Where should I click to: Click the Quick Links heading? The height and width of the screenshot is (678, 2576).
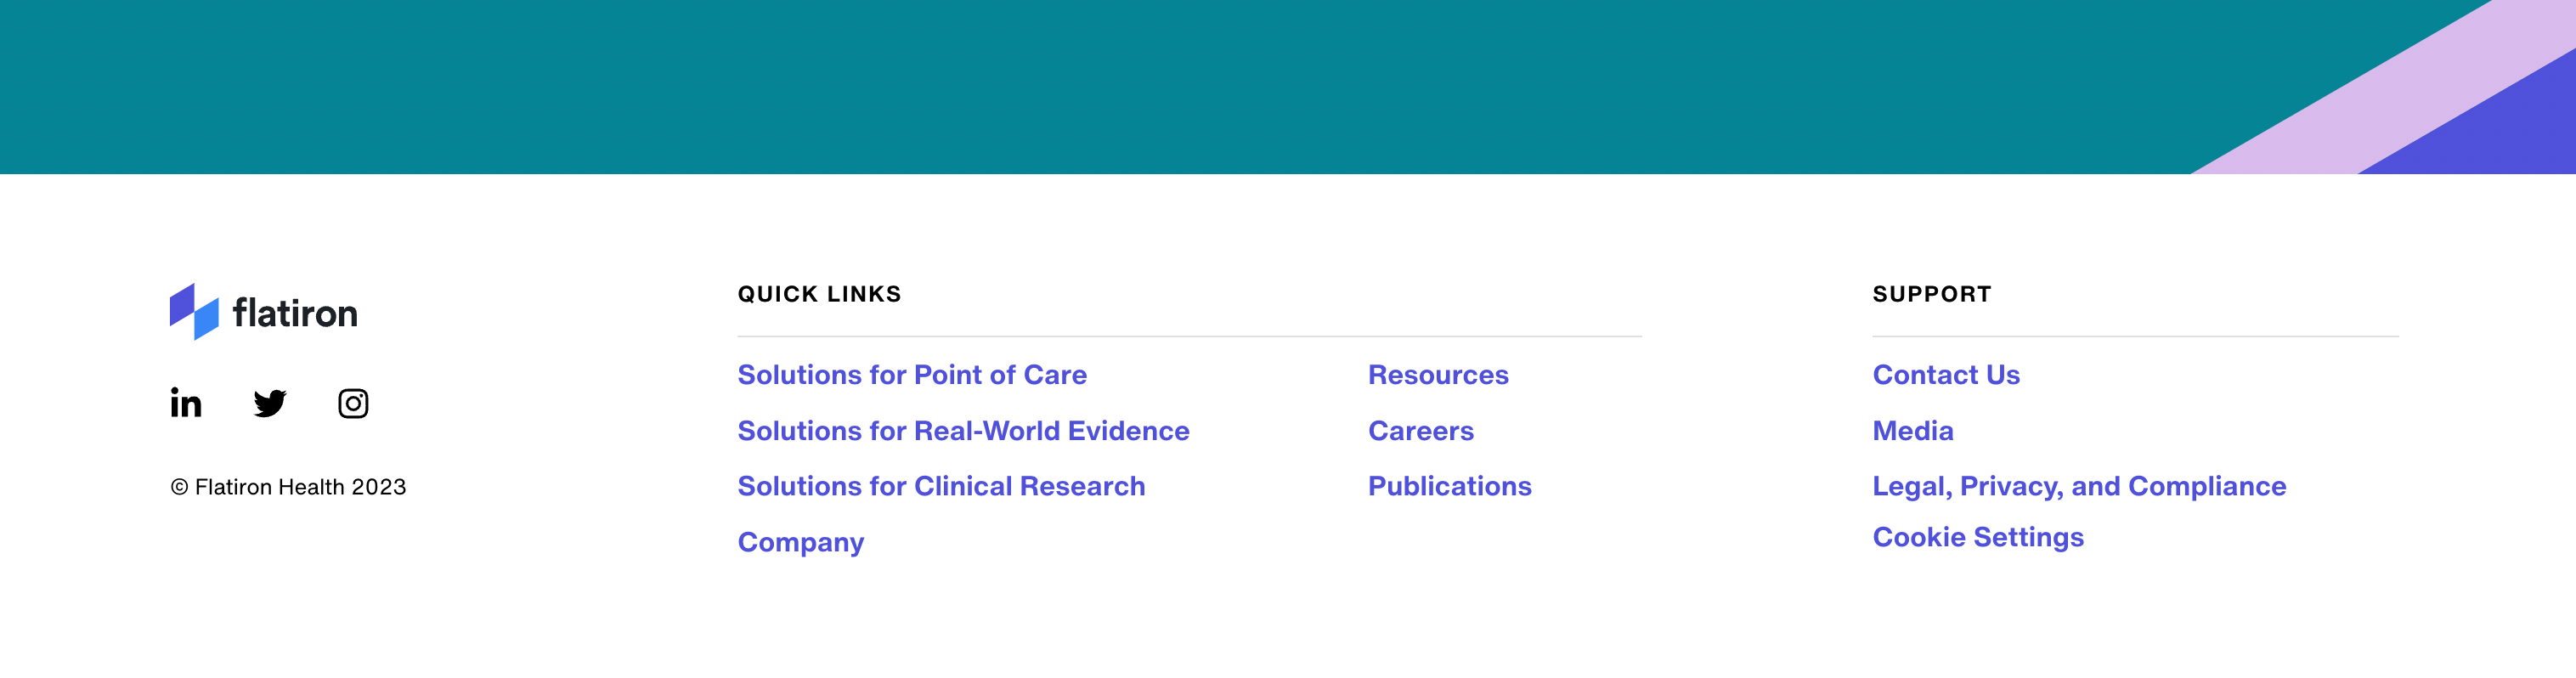click(819, 294)
